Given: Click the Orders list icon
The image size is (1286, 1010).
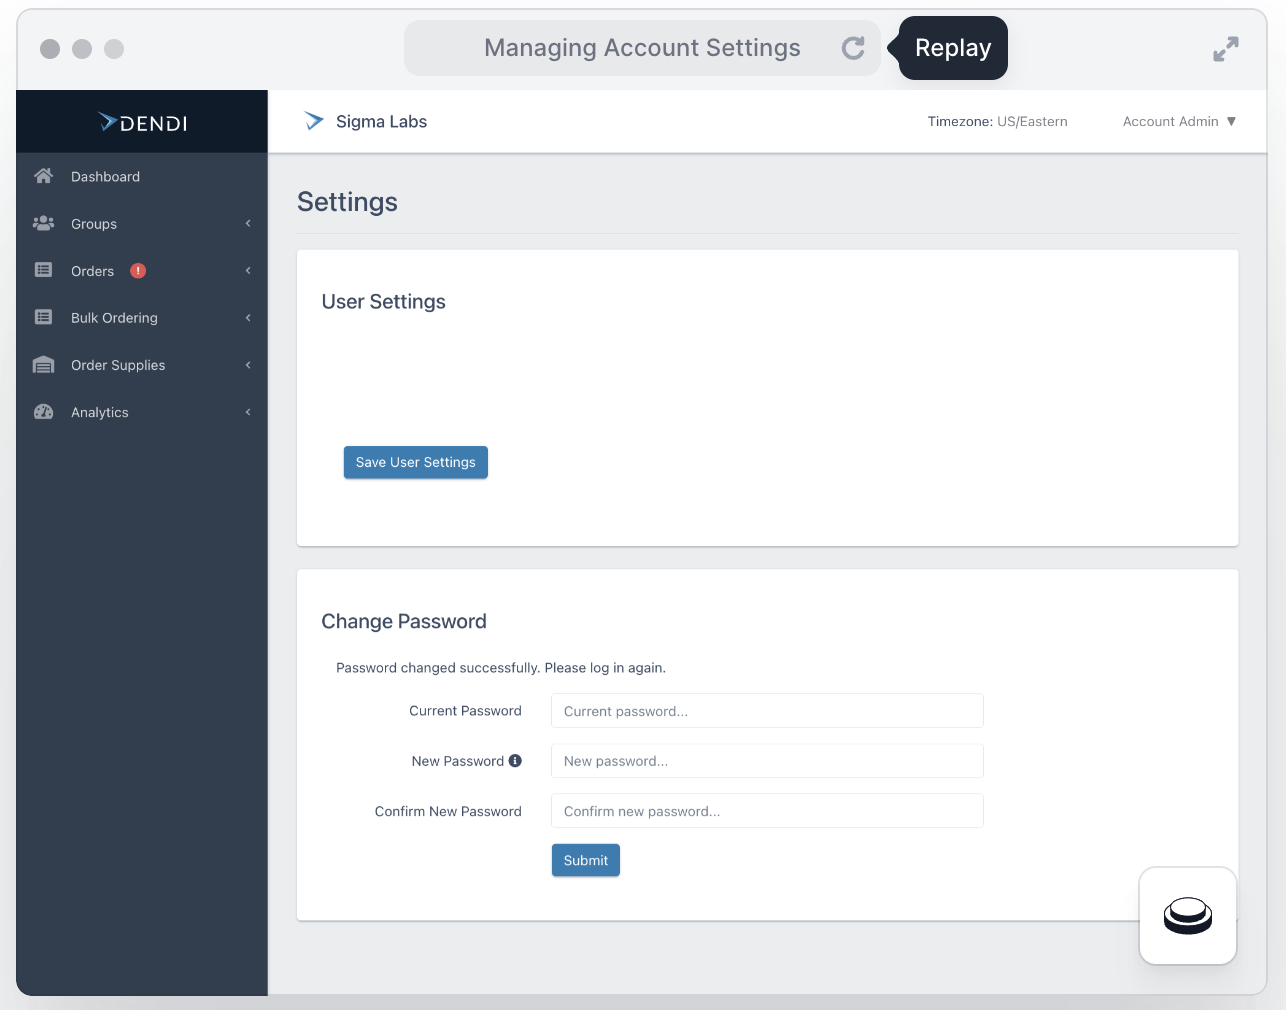Looking at the screenshot, I should 43,270.
